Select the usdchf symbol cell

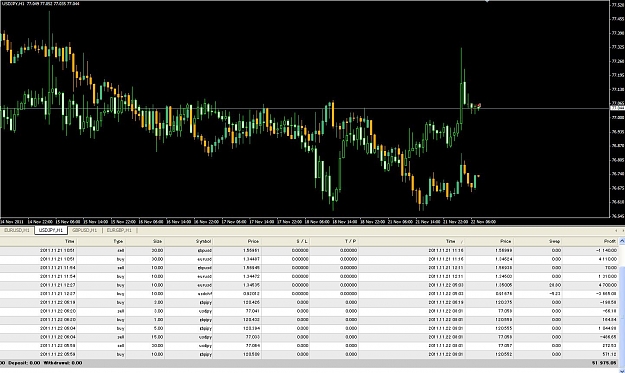205,294
